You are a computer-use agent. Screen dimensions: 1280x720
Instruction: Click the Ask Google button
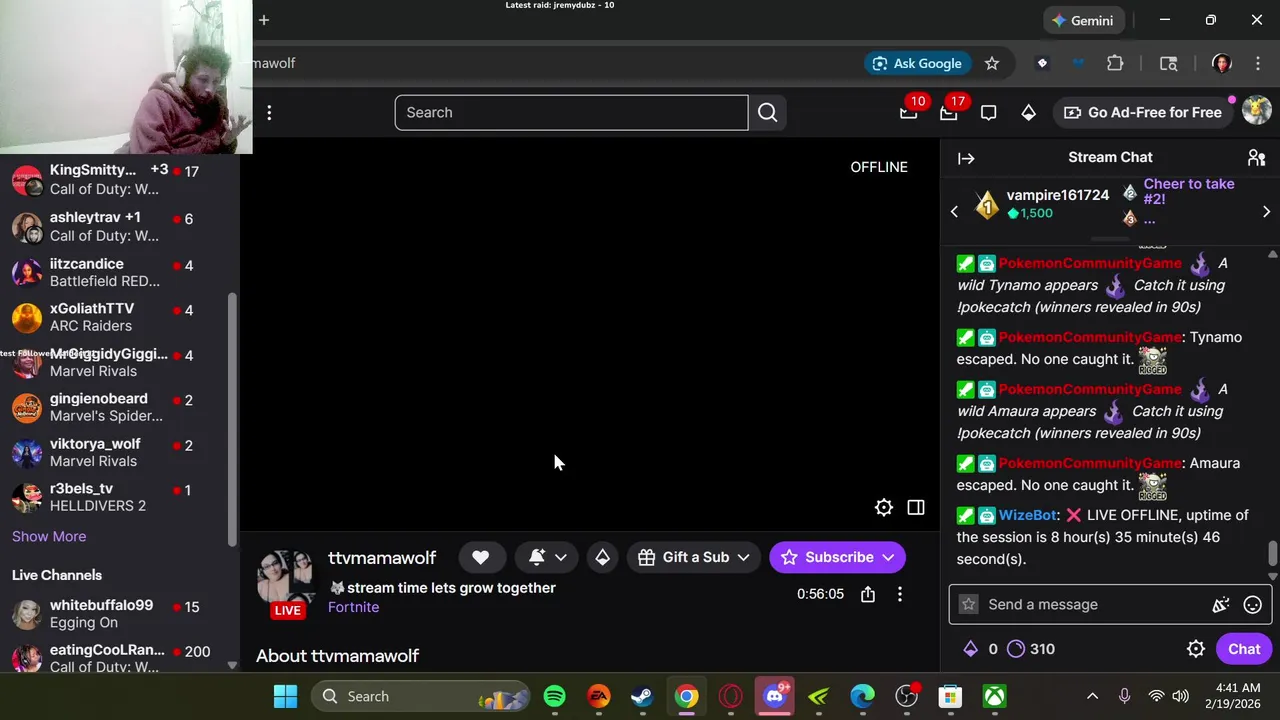917,63
